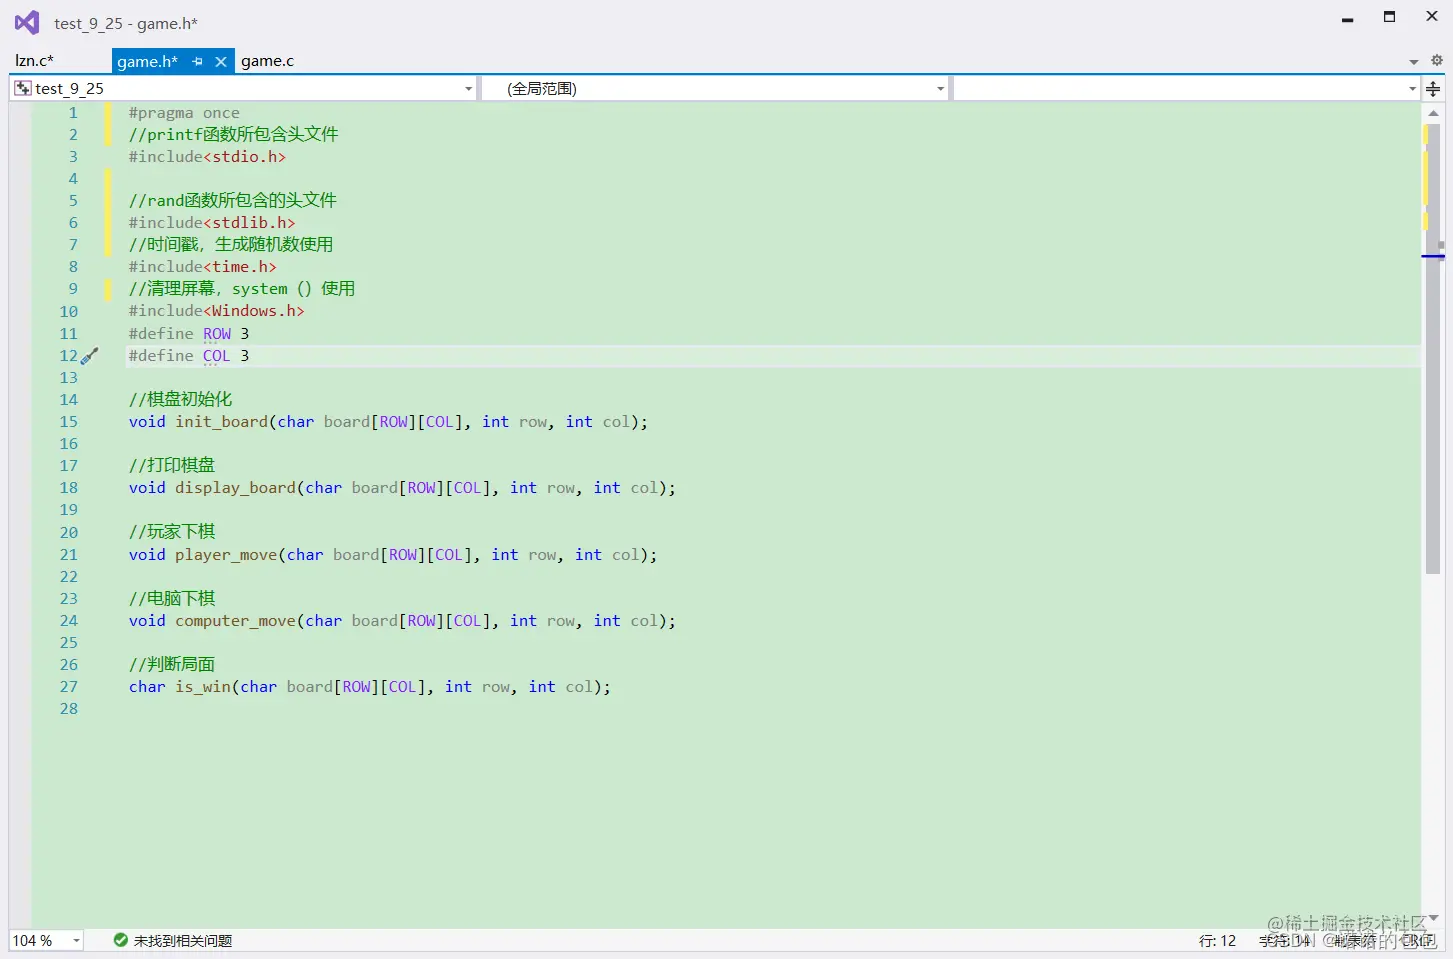Close the Visual Studio window
The width and height of the screenshot is (1453, 959).
pyautogui.click(x=1431, y=17)
